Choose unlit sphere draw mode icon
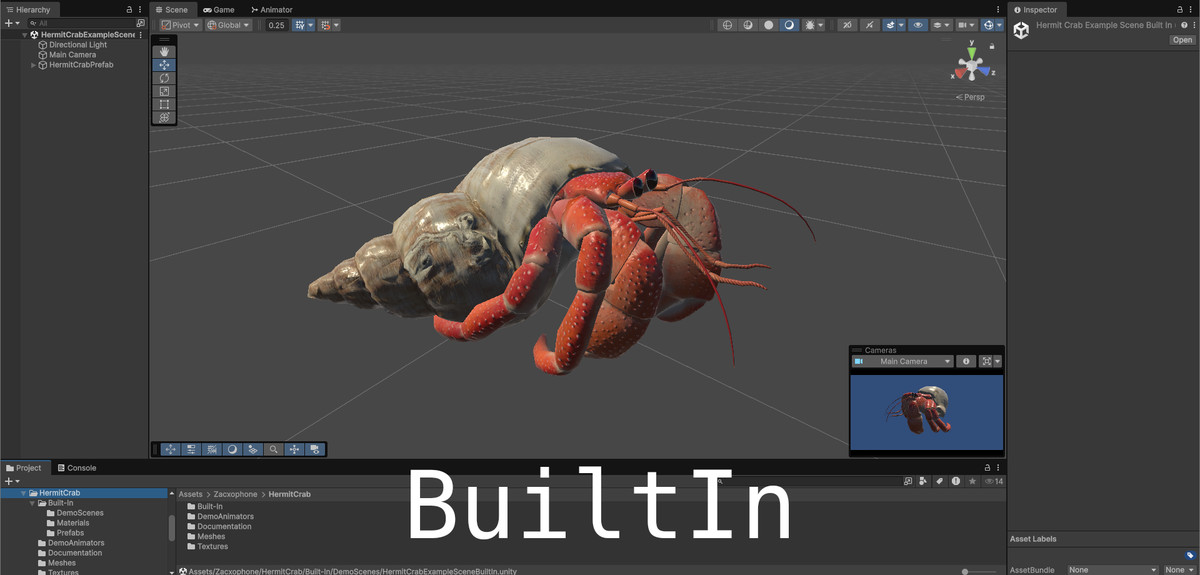Screen dimensions: 1200x575 tap(769, 25)
